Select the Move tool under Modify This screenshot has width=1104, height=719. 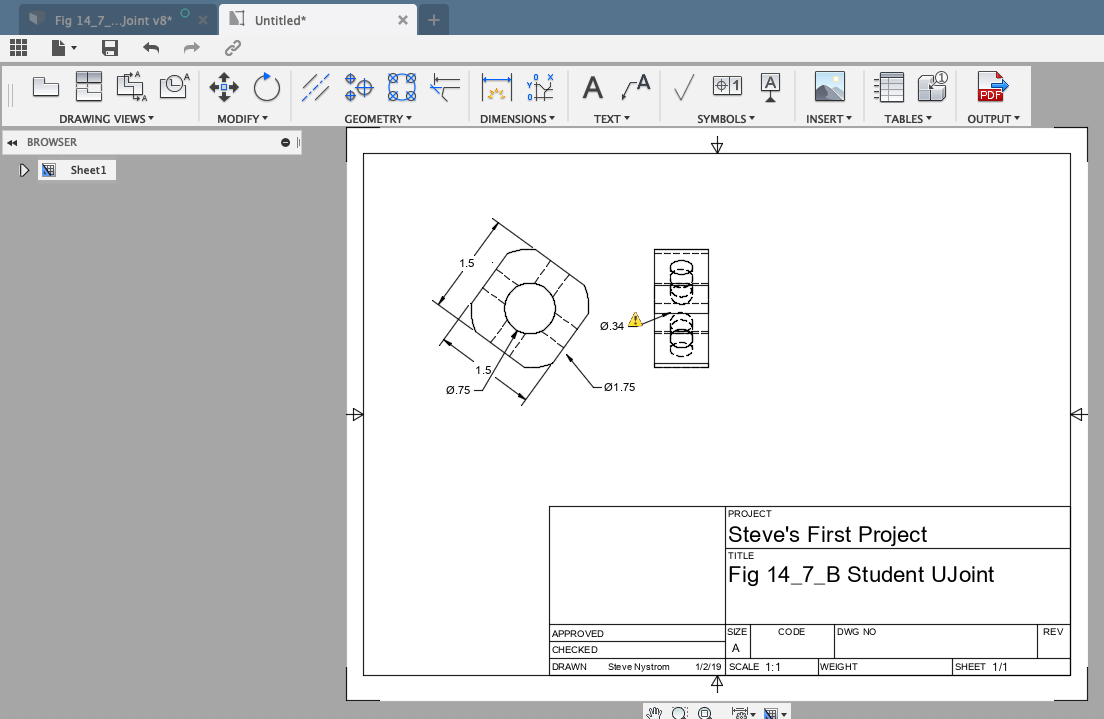(223, 88)
